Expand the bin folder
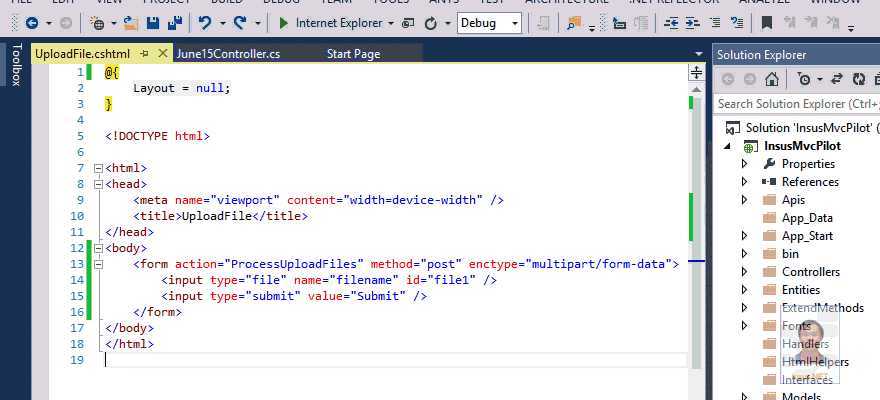This screenshot has width=880, height=400. click(745, 254)
